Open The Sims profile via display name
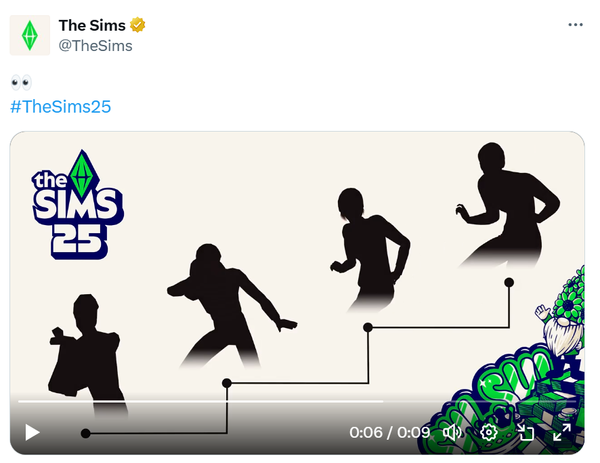The width and height of the screenshot is (600, 463). 92,25
